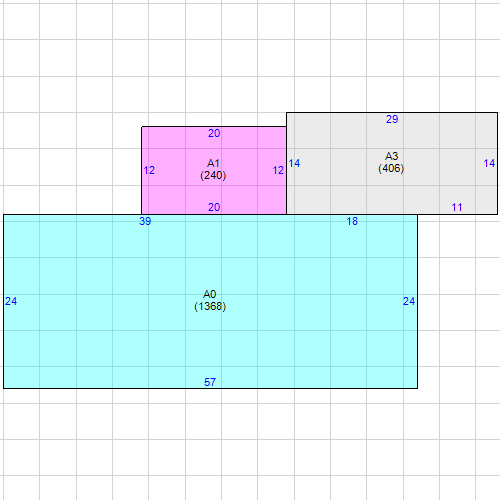This screenshot has width=500, height=500.
Task: Click the 24 dimension on A0 right side
Action: (x=409, y=301)
